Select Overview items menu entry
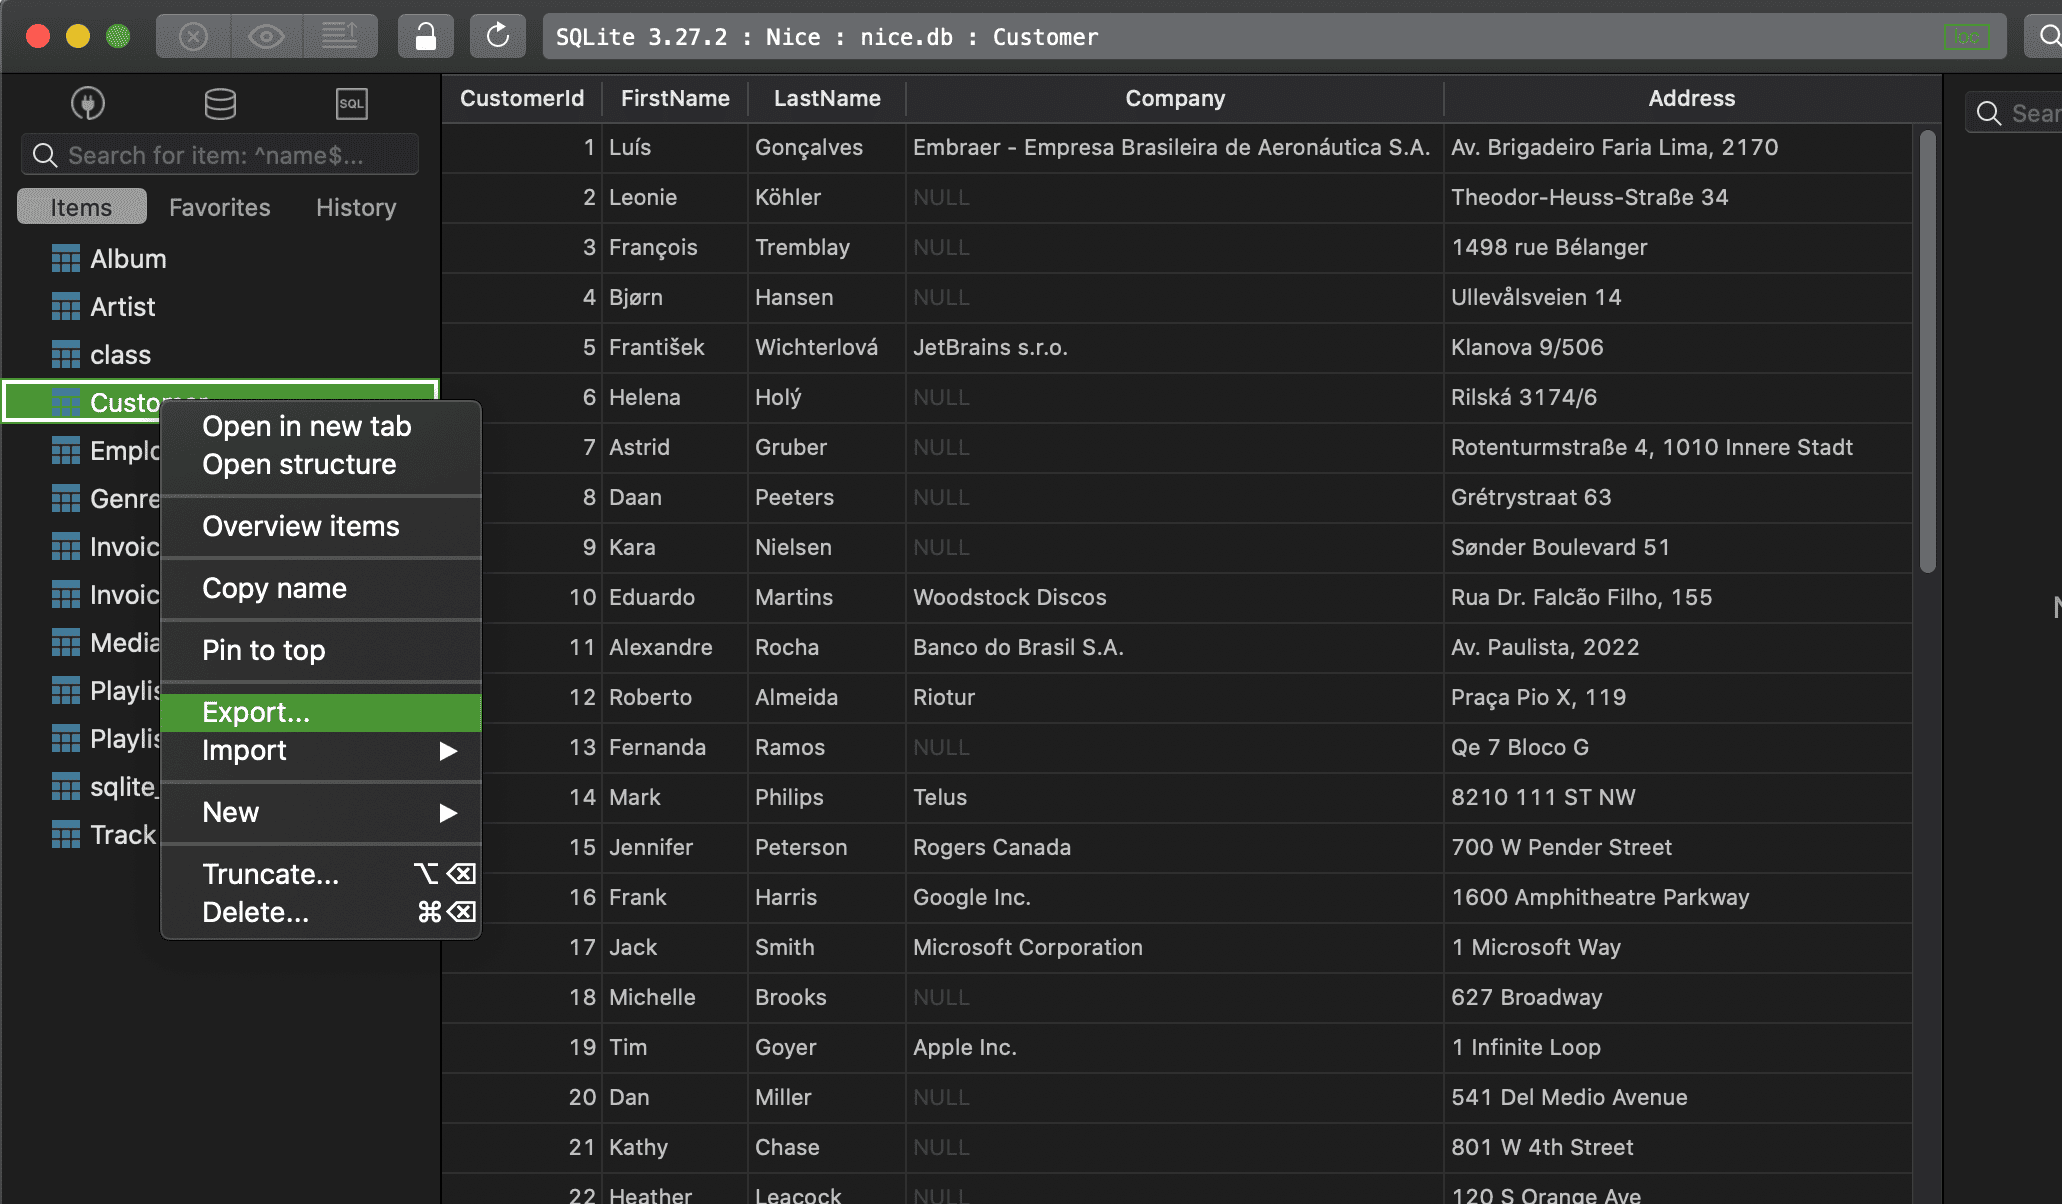Image resolution: width=2062 pixels, height=1204 pixels. [321, 527]
